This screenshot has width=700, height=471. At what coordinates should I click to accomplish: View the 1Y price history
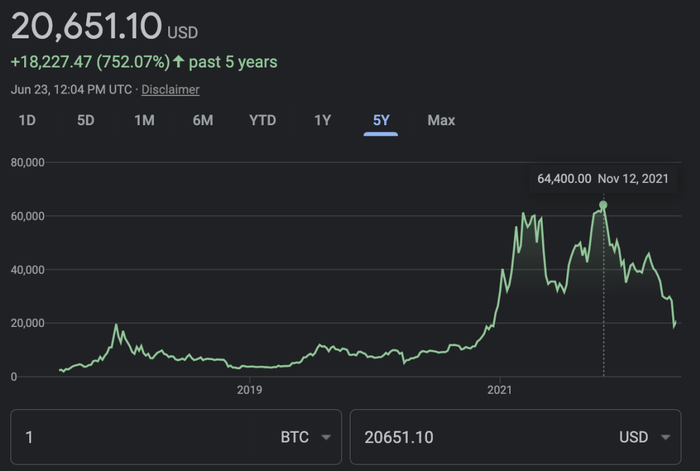[x=322, y=120]
